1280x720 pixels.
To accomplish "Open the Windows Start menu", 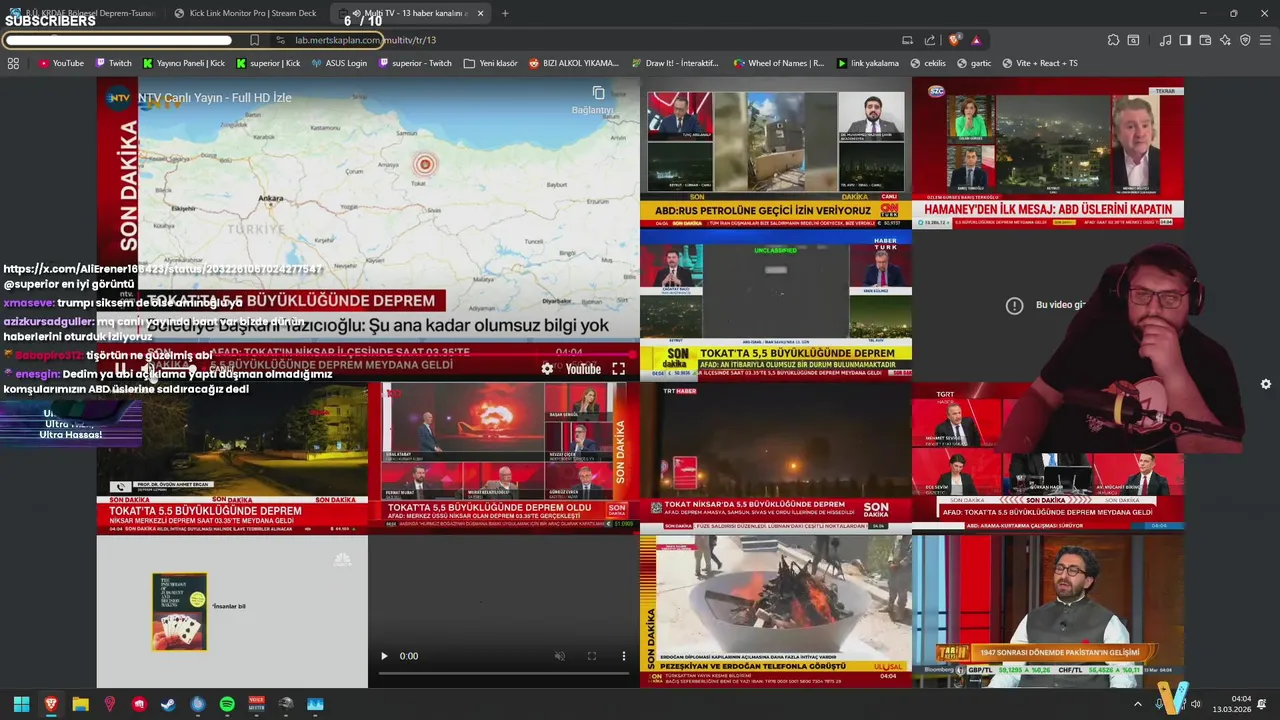I will click(x=21, y=704).
